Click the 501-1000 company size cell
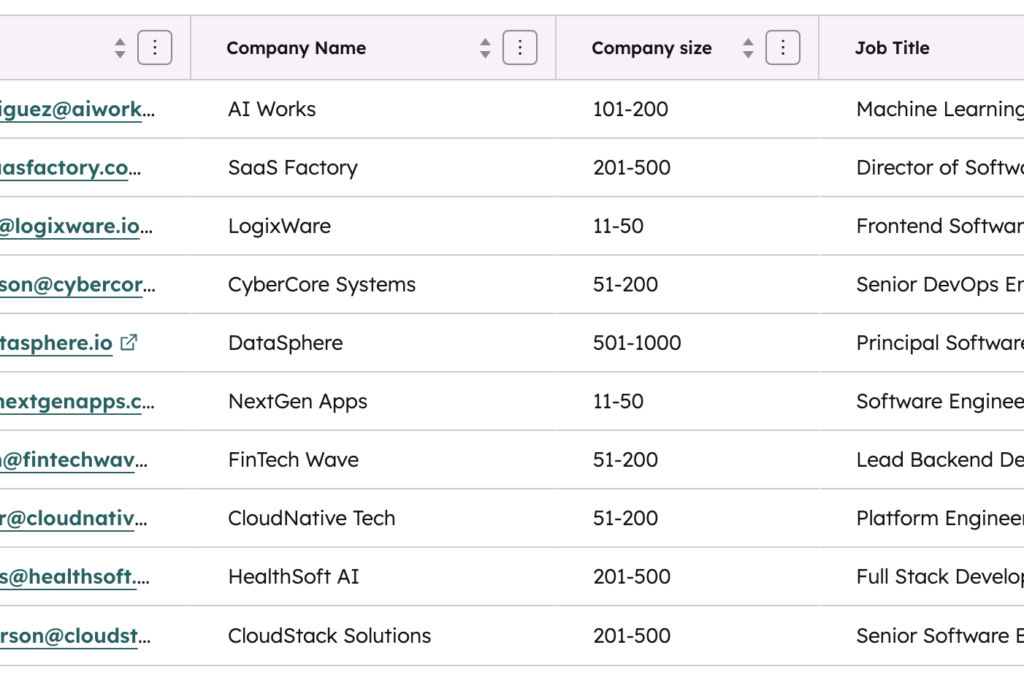The width and height of the screenshot is (1024, 691). (636, 343)
